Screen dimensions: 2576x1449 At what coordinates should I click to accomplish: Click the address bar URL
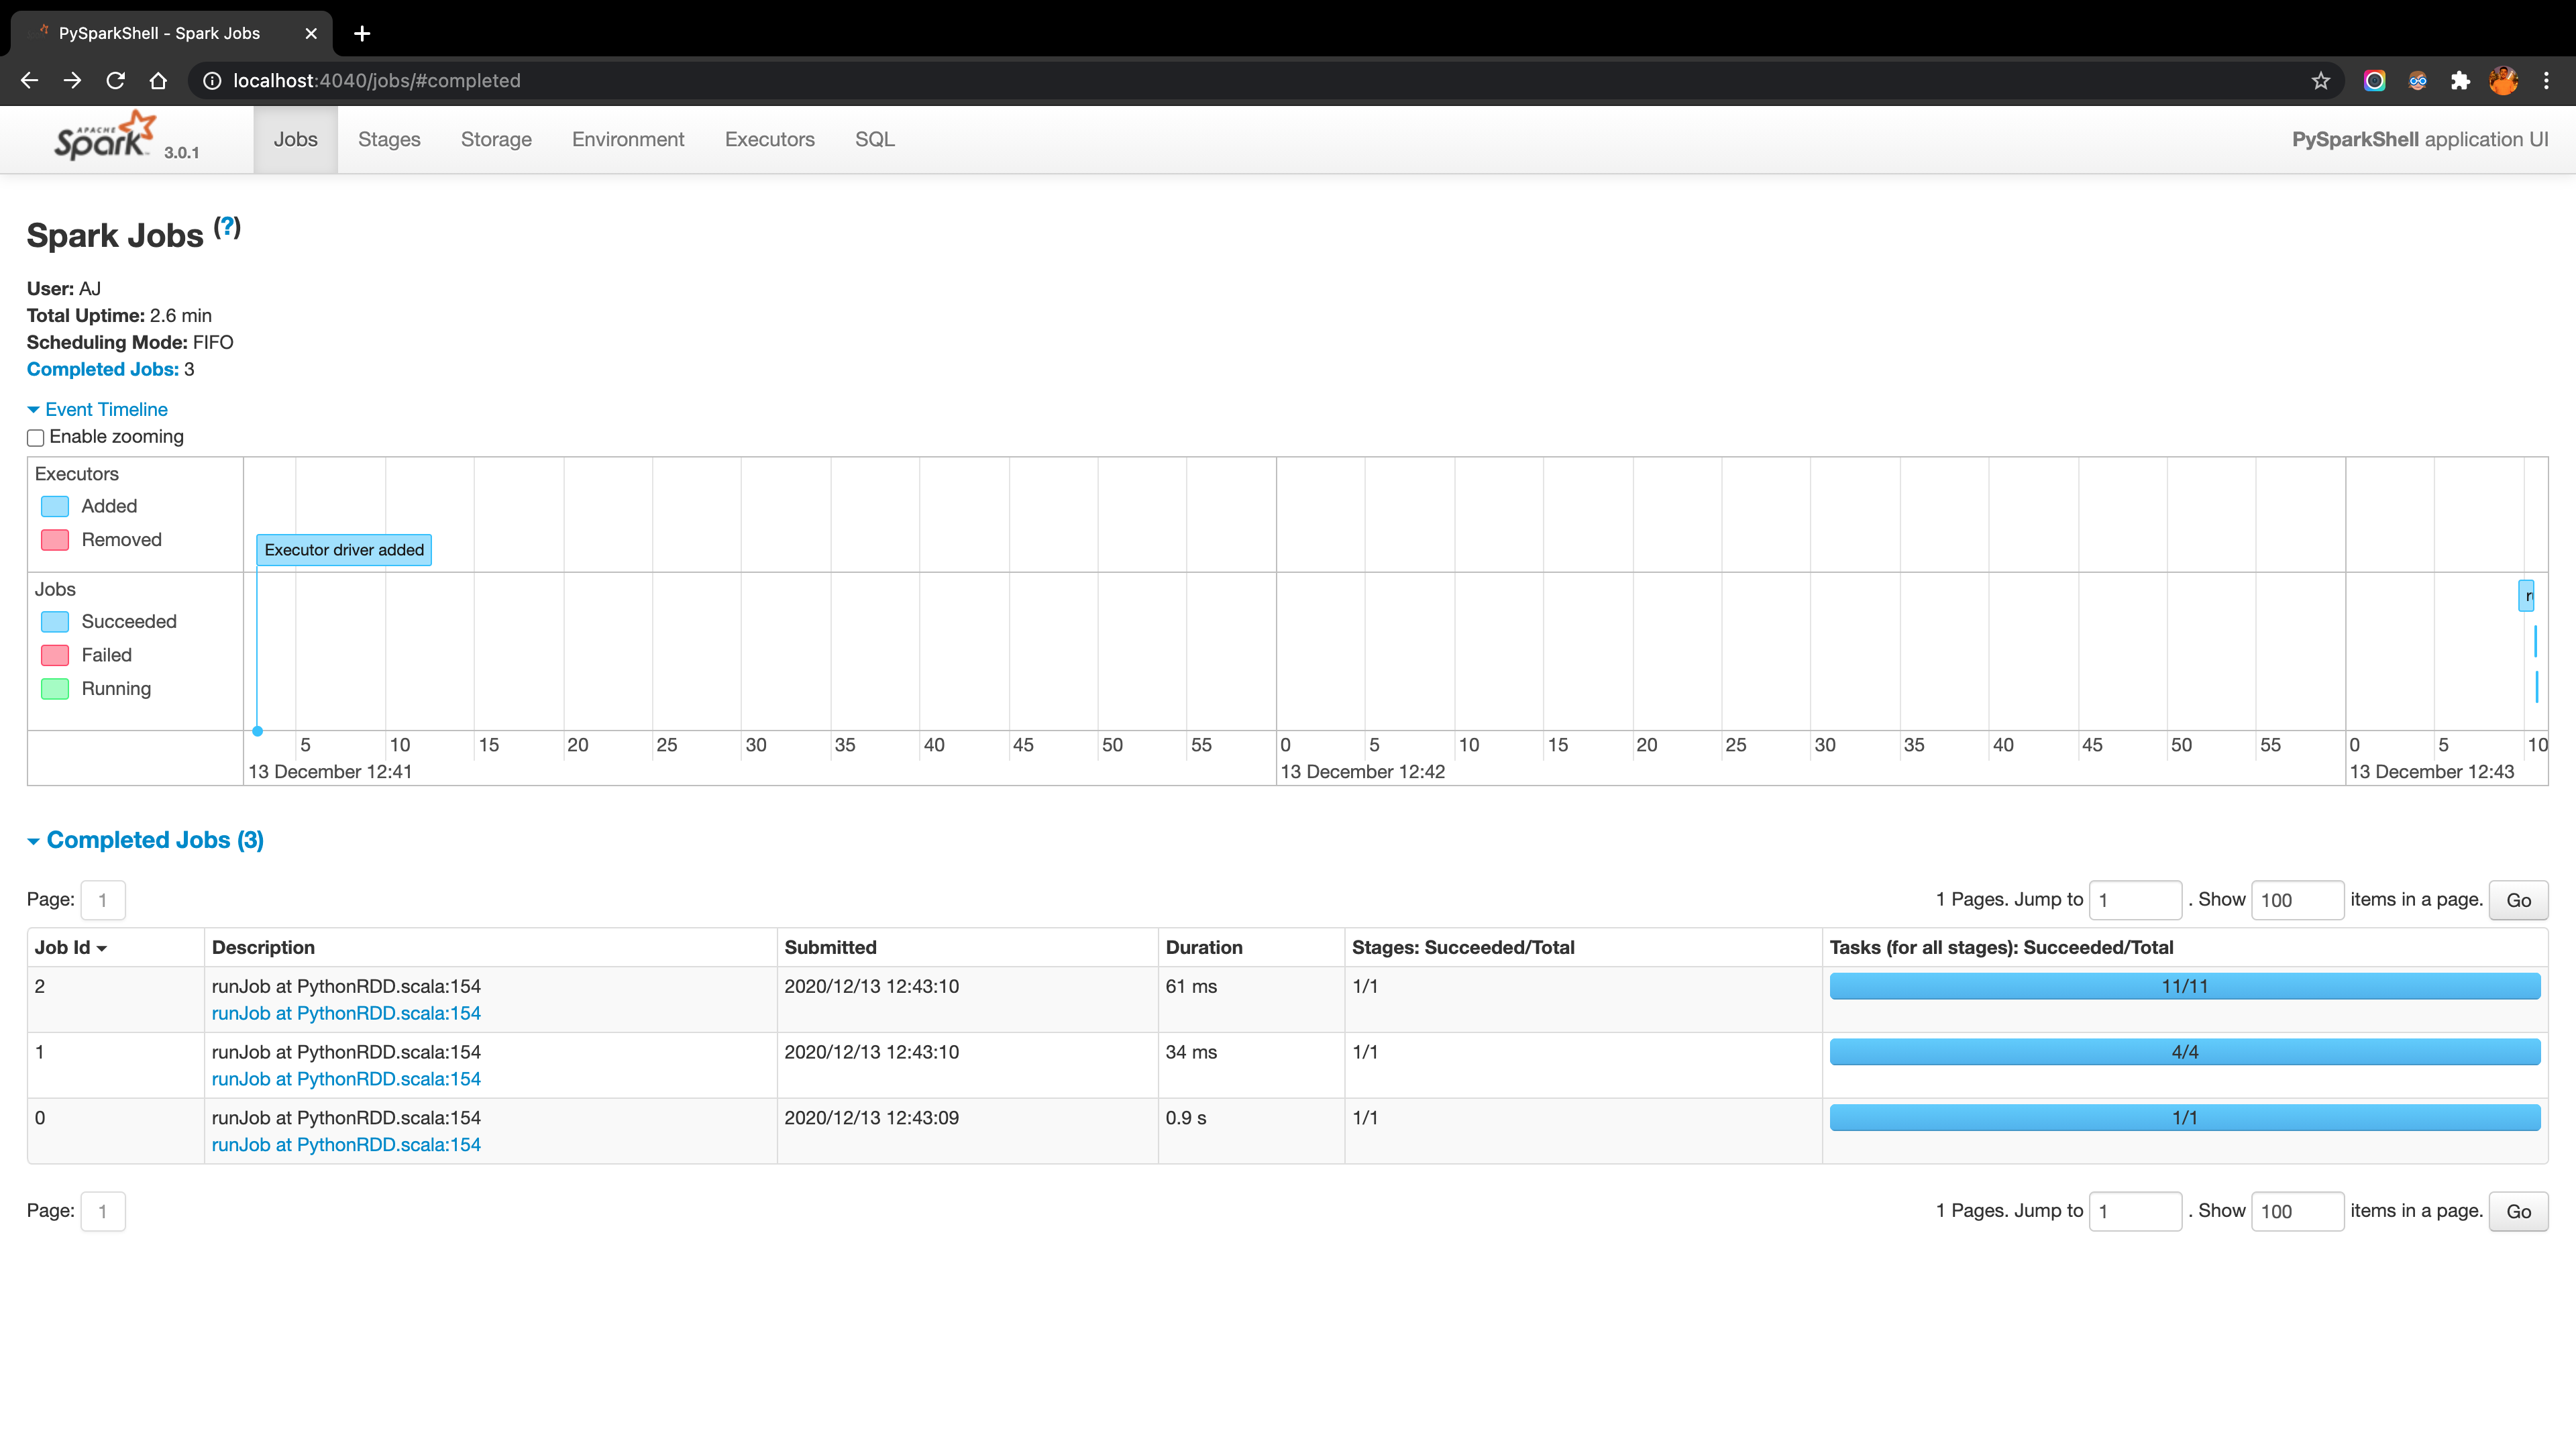click(377, 80)
